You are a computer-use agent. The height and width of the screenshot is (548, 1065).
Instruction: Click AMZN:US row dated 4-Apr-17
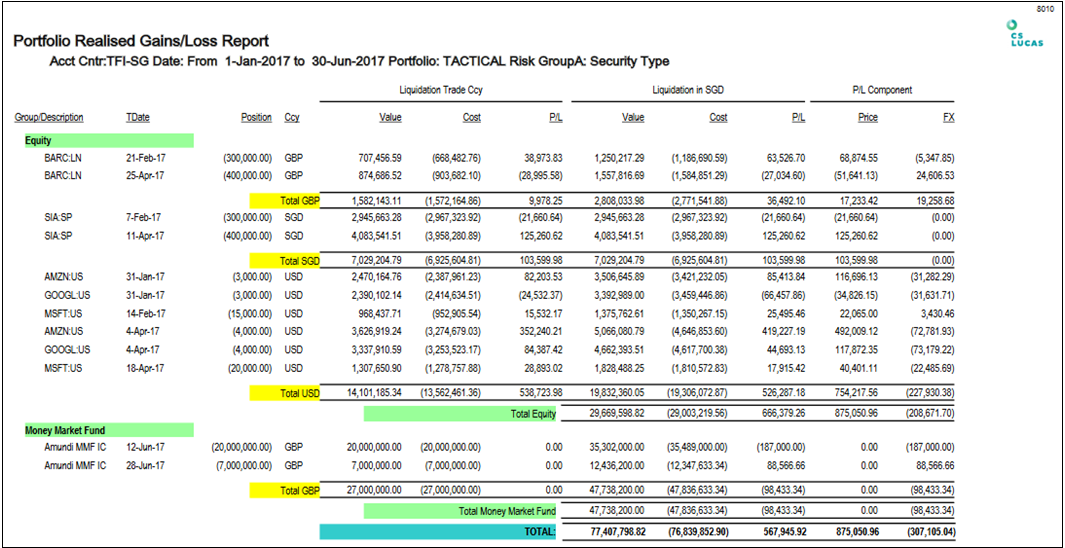coord(499,333)
